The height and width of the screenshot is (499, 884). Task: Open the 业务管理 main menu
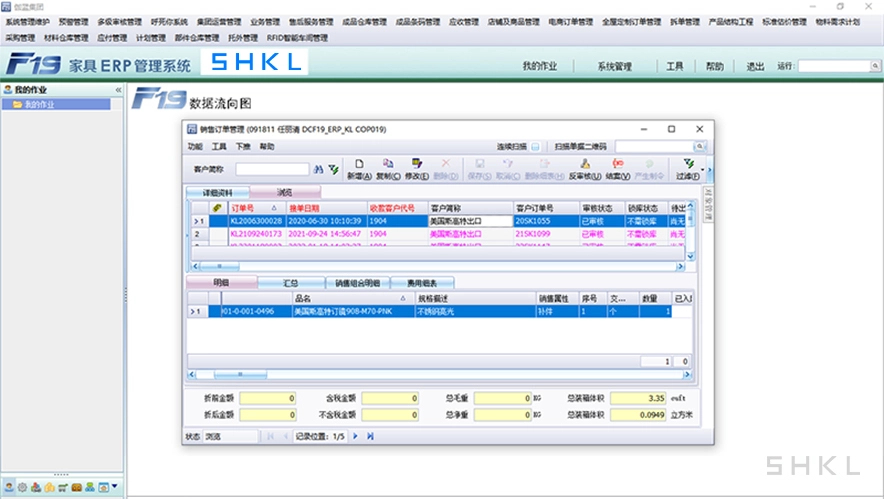265,22
